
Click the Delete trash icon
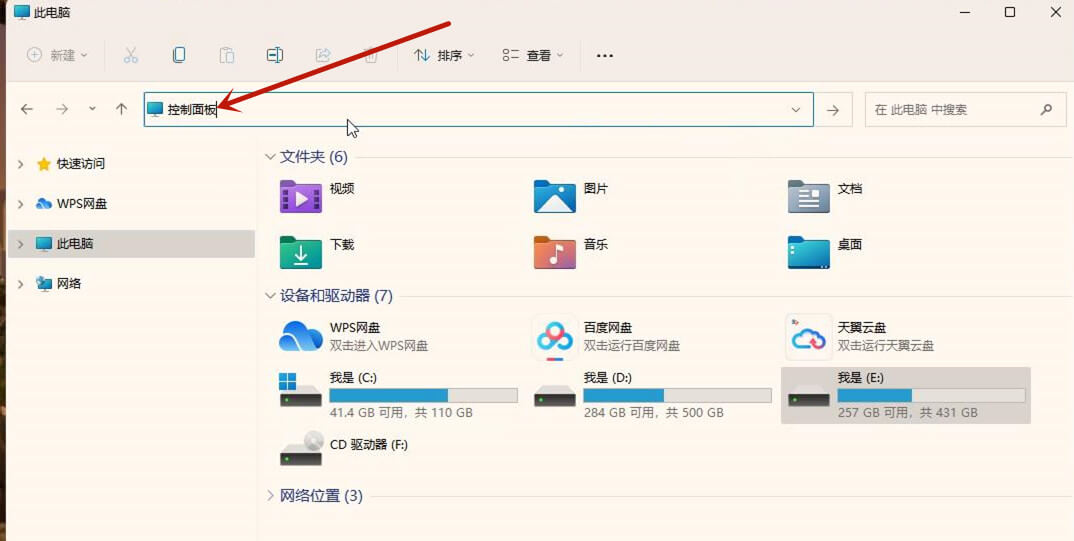(371, 55)
